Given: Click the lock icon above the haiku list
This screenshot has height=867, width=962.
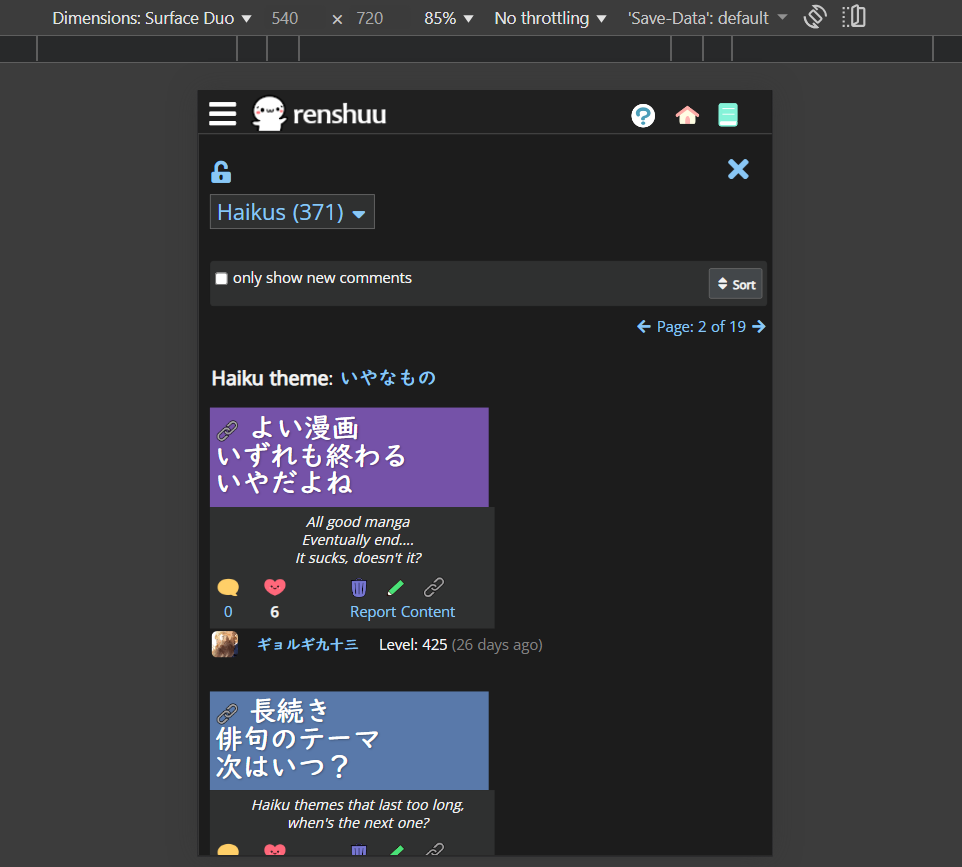Looking at the screenshot, I should (x=221, y=171).
